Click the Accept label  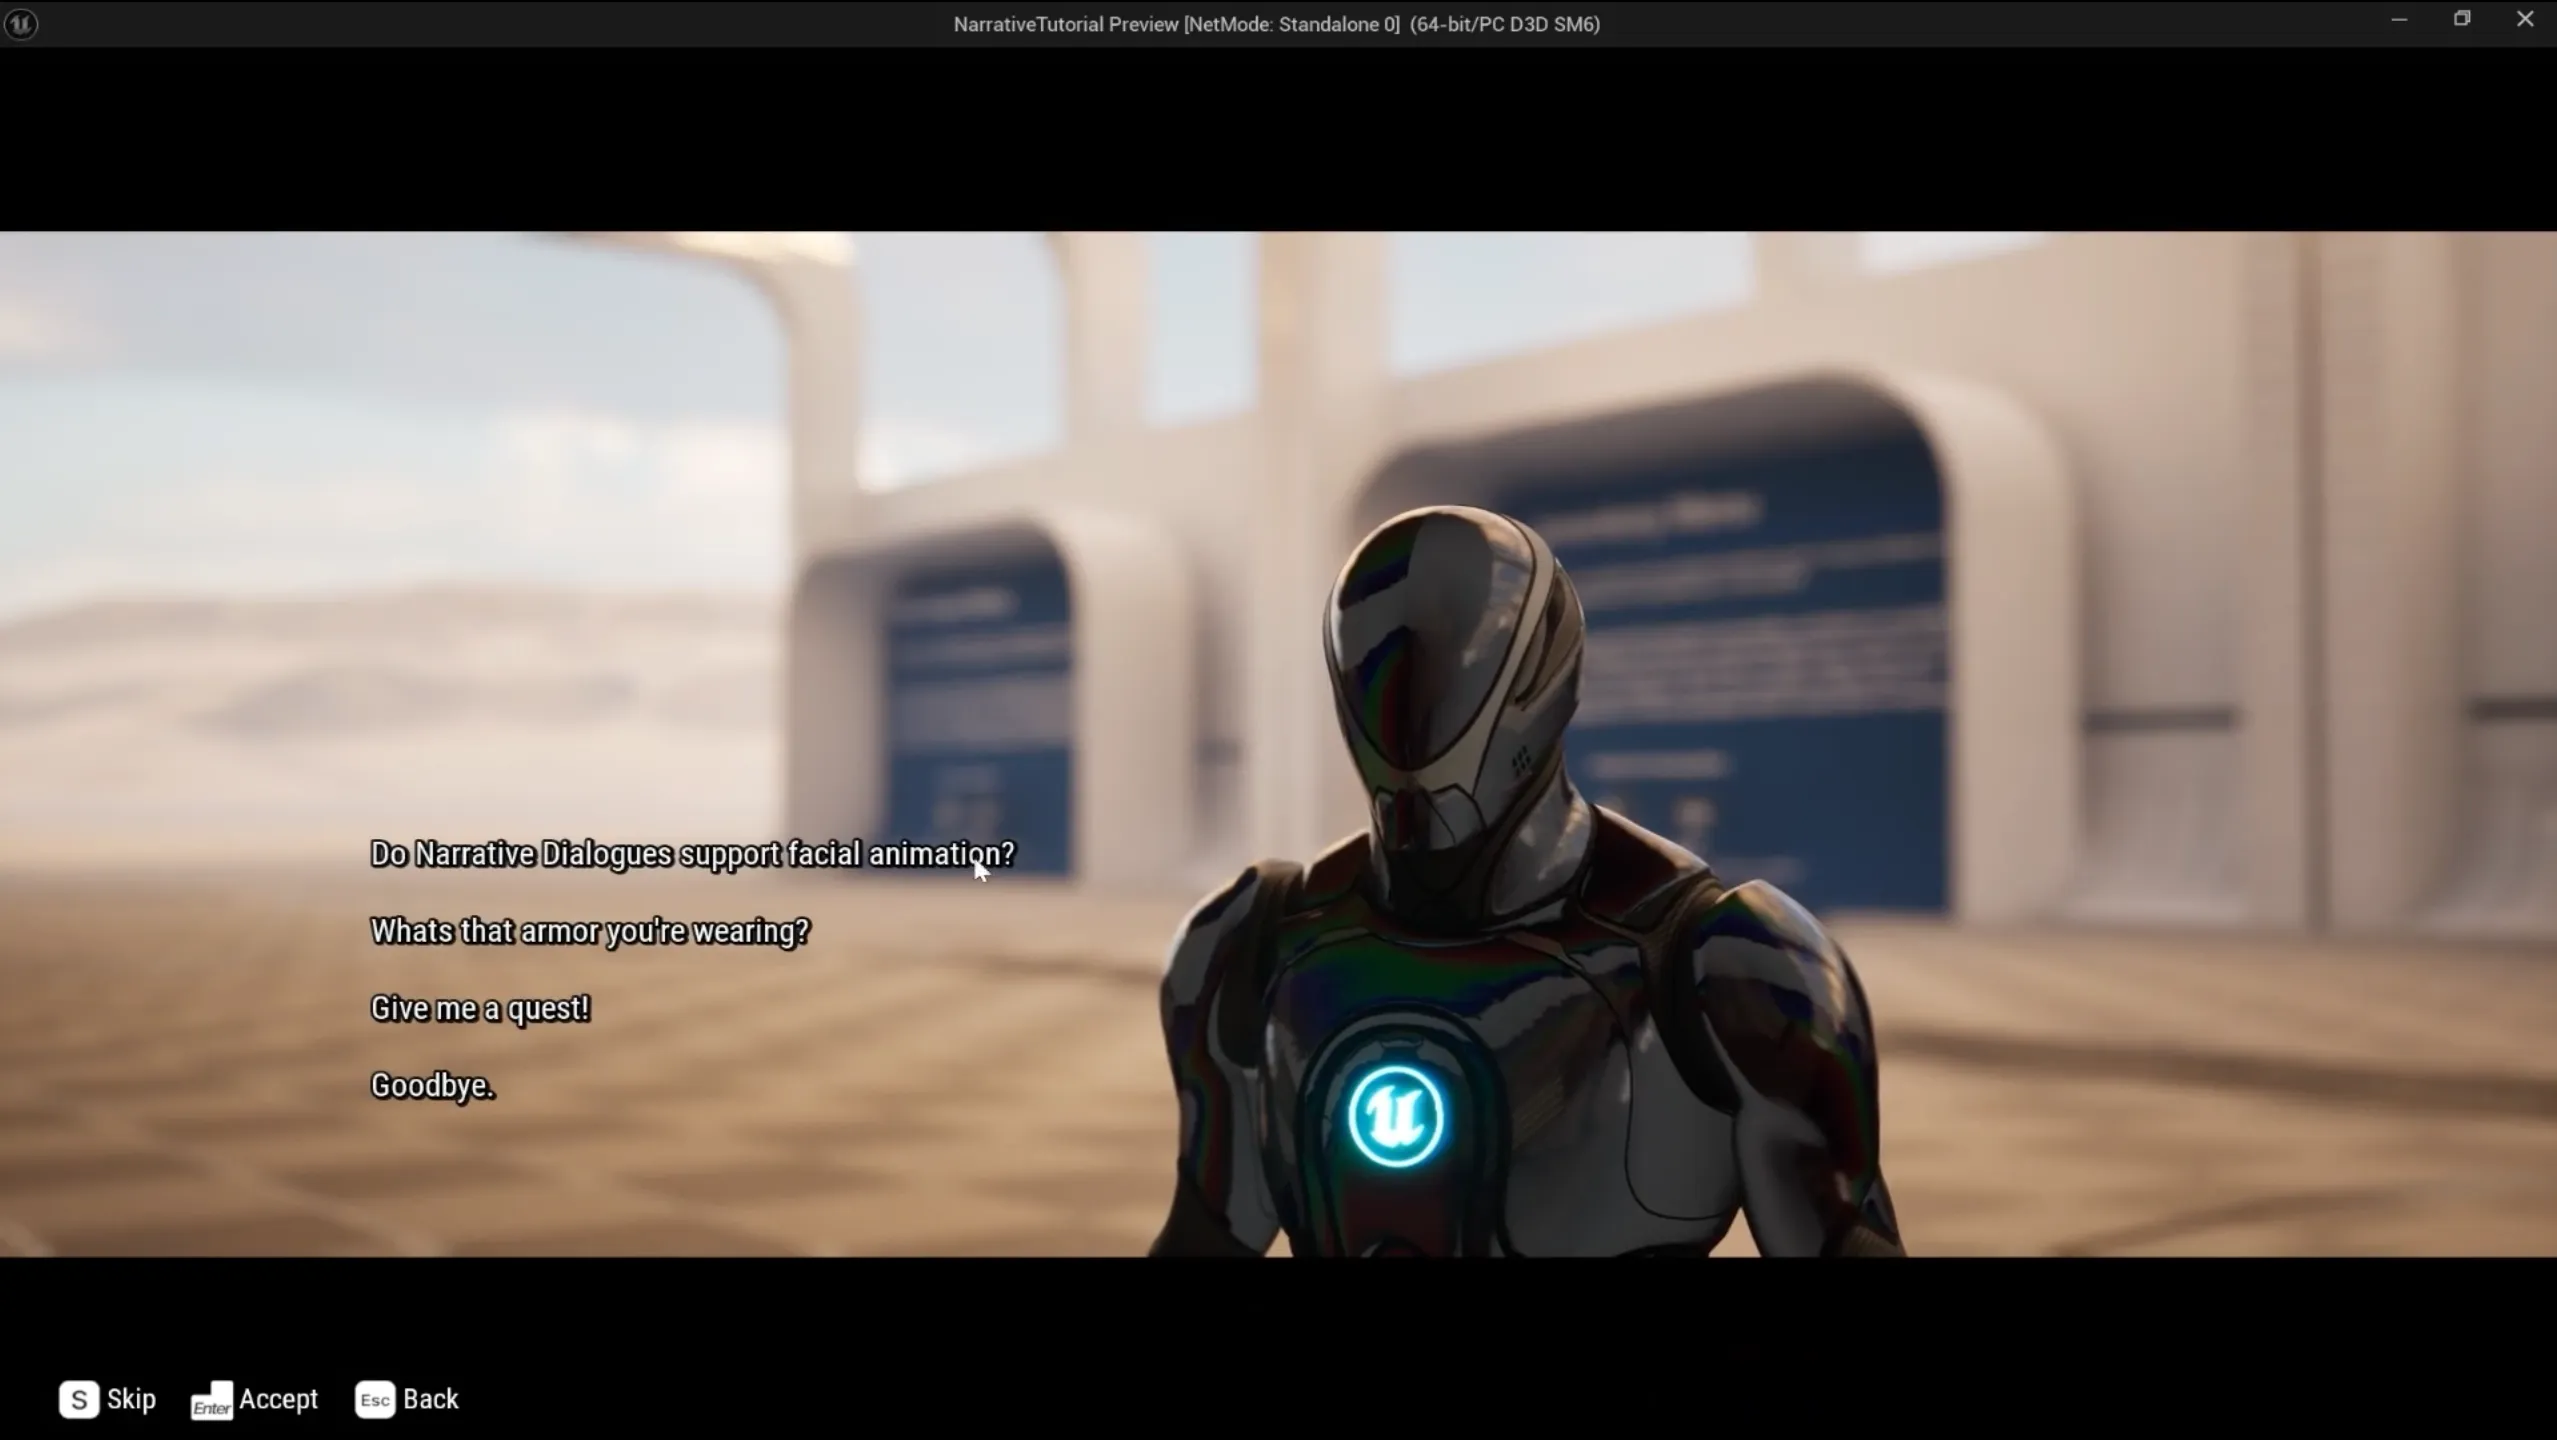[279, 1399]
